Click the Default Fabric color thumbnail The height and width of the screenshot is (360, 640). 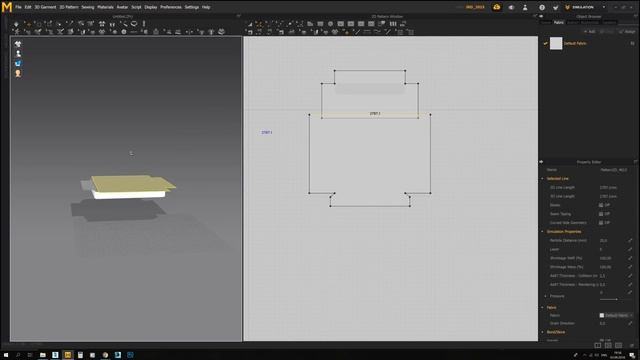(556, 43)
